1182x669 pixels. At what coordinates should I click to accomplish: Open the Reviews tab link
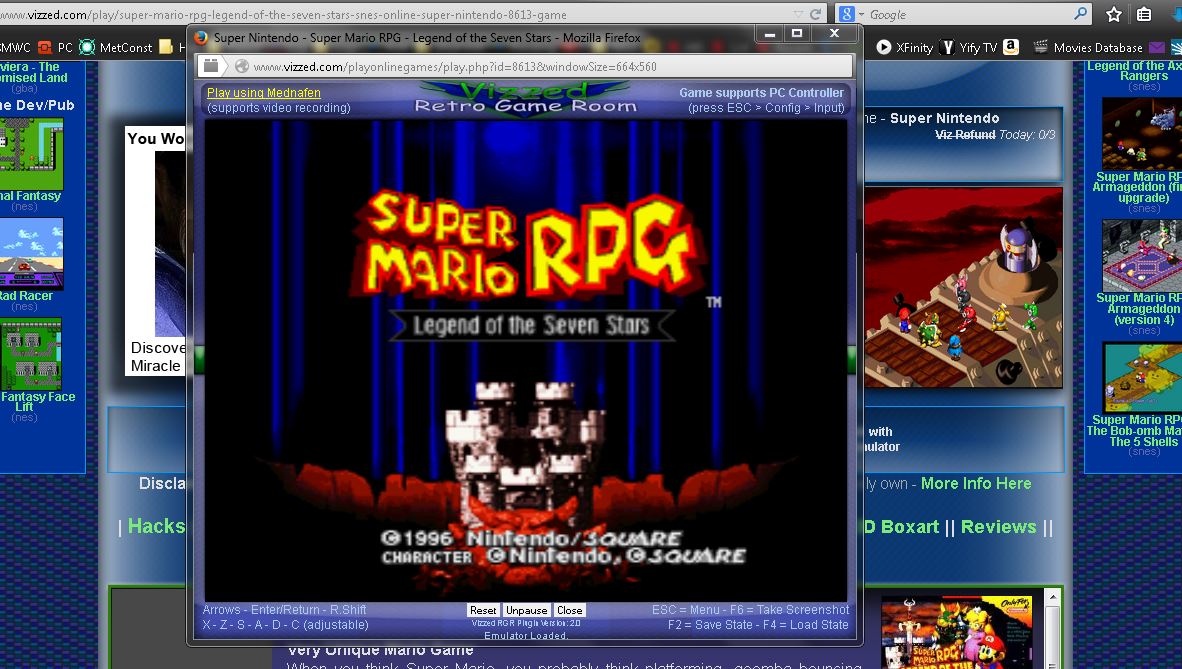[998, 527]
